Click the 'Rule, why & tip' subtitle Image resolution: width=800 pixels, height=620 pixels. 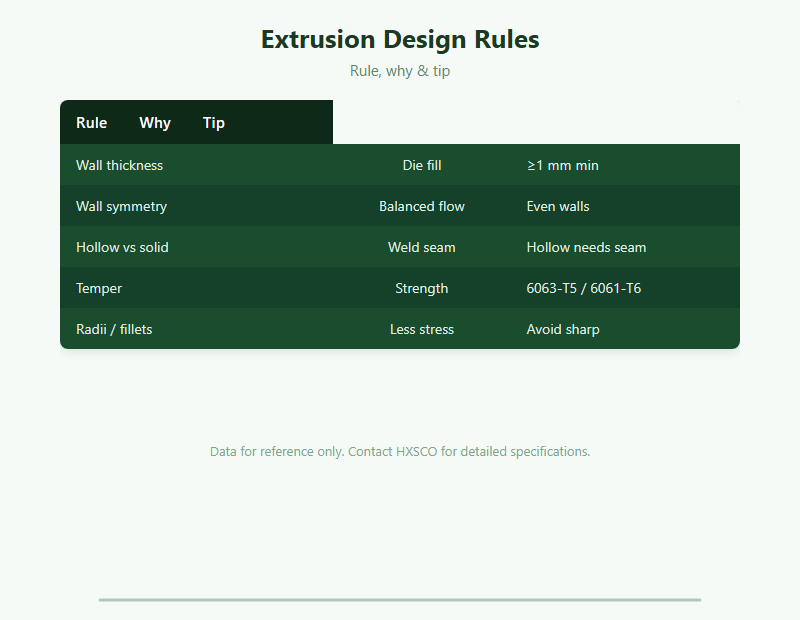pos(400,71)
